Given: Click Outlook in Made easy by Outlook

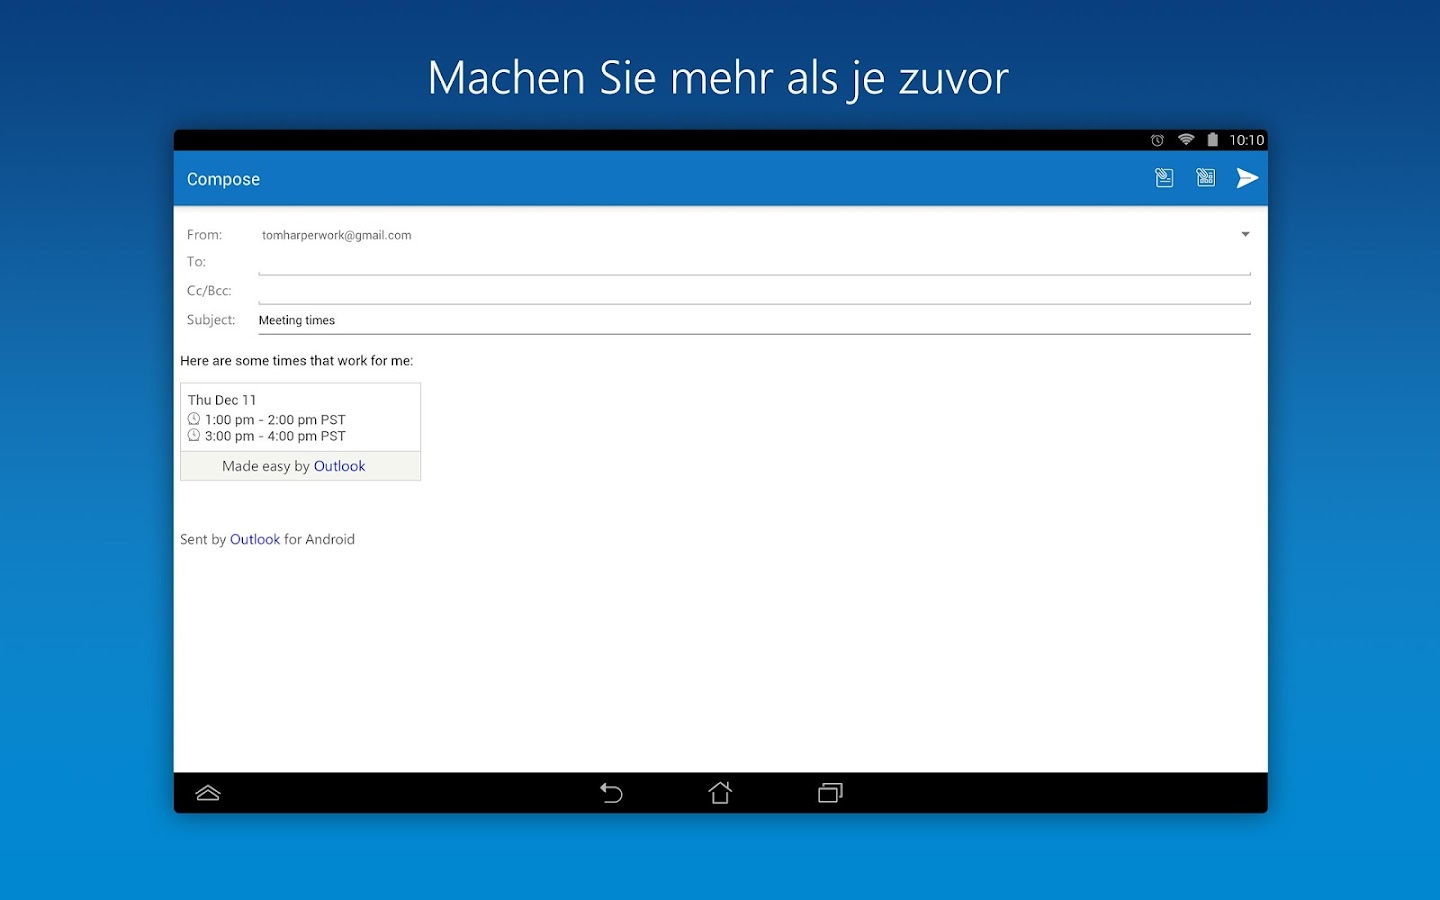Looking at the screenshot, I should click(339, 465).
